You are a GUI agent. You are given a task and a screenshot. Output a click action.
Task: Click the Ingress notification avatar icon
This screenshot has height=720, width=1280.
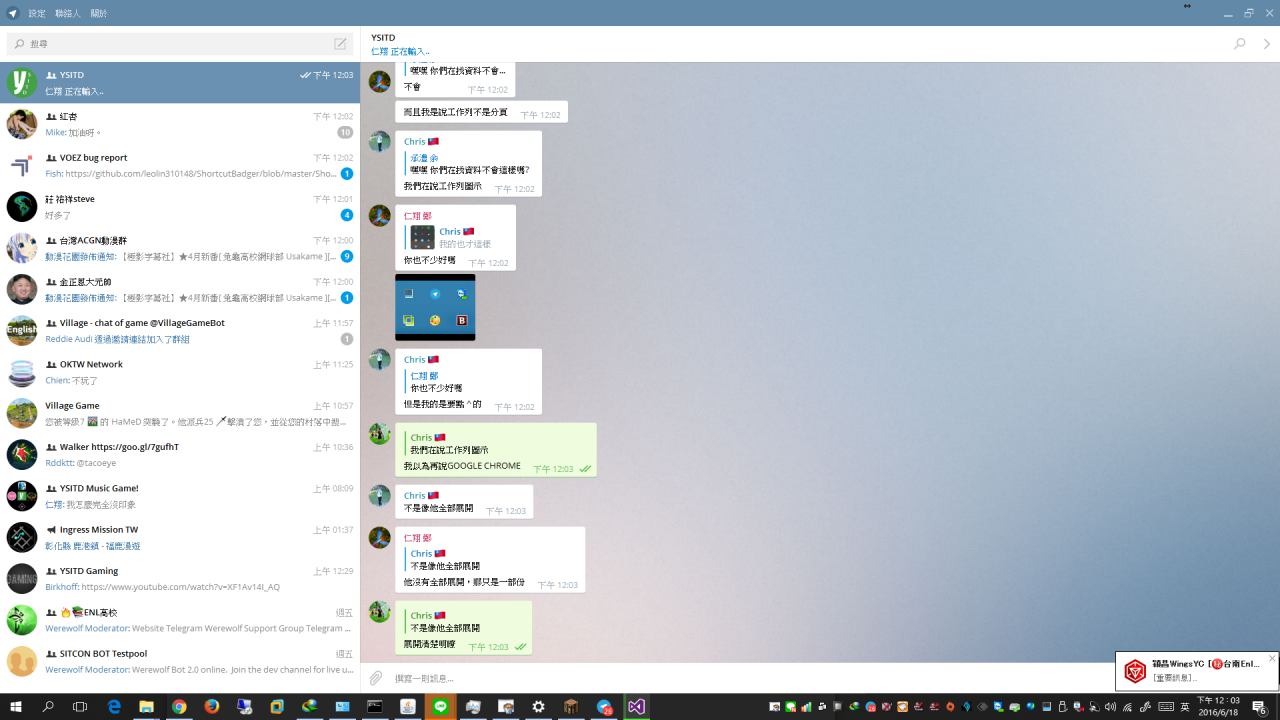(1135, 671)
